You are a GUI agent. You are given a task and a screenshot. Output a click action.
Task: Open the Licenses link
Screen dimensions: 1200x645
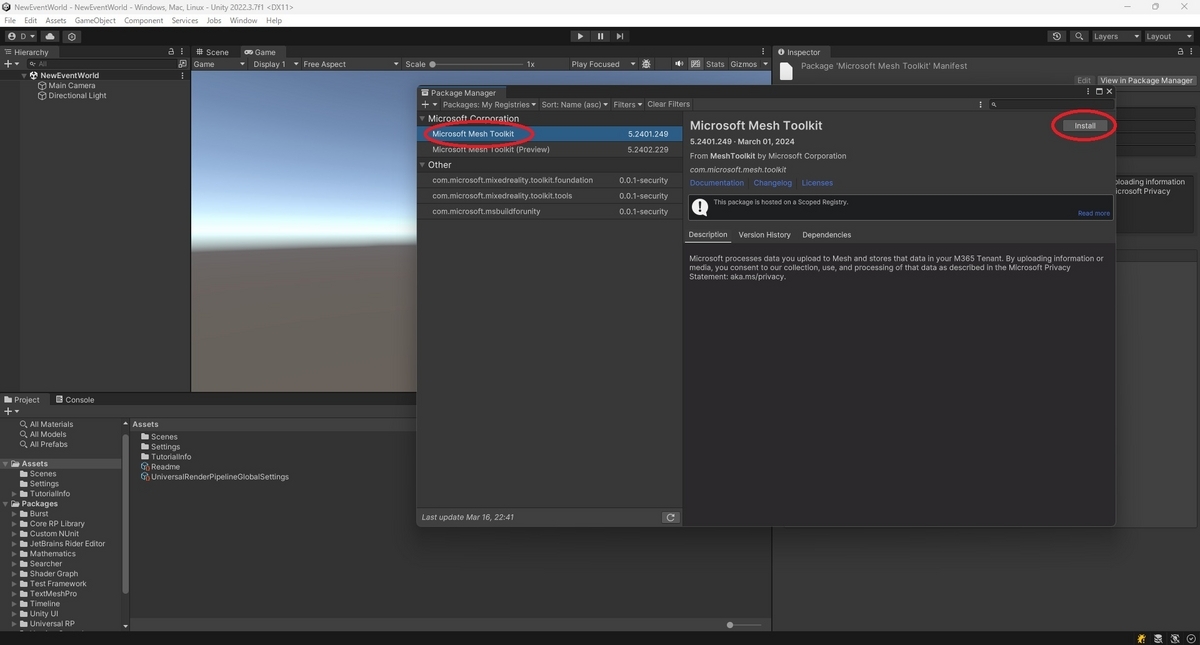coord(817,183)
